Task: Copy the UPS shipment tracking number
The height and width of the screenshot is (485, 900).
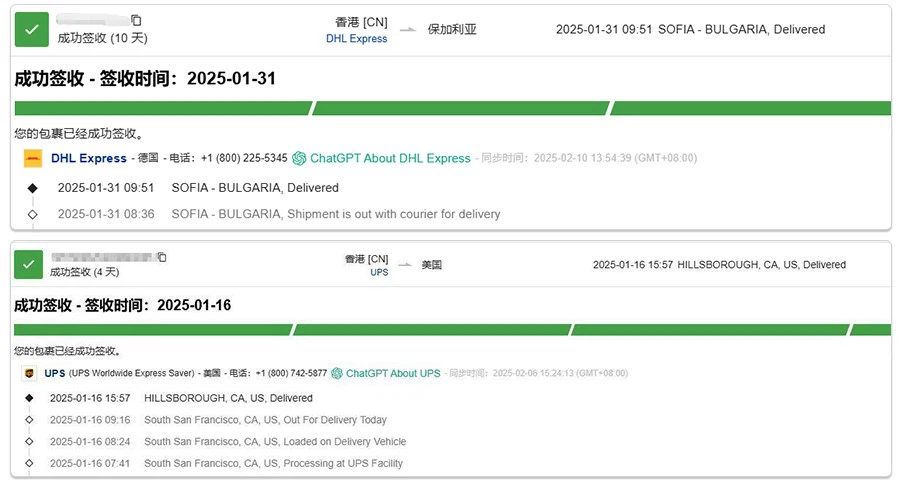Action: click(162, 257)
